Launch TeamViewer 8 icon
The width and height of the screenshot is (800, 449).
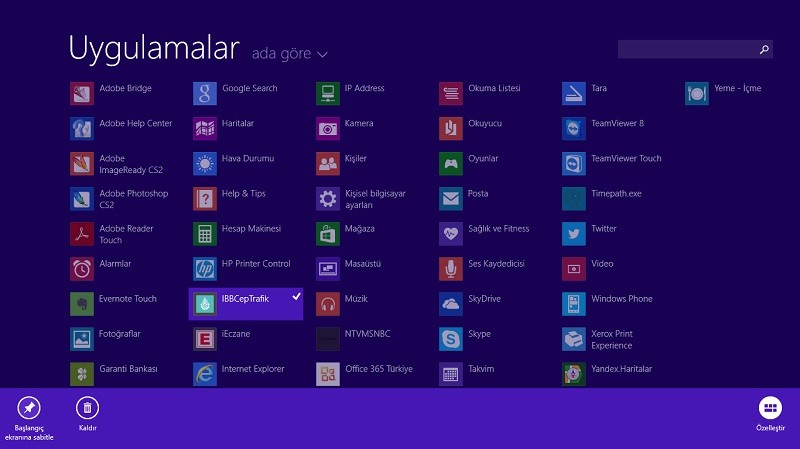click(x=573, y=129)
